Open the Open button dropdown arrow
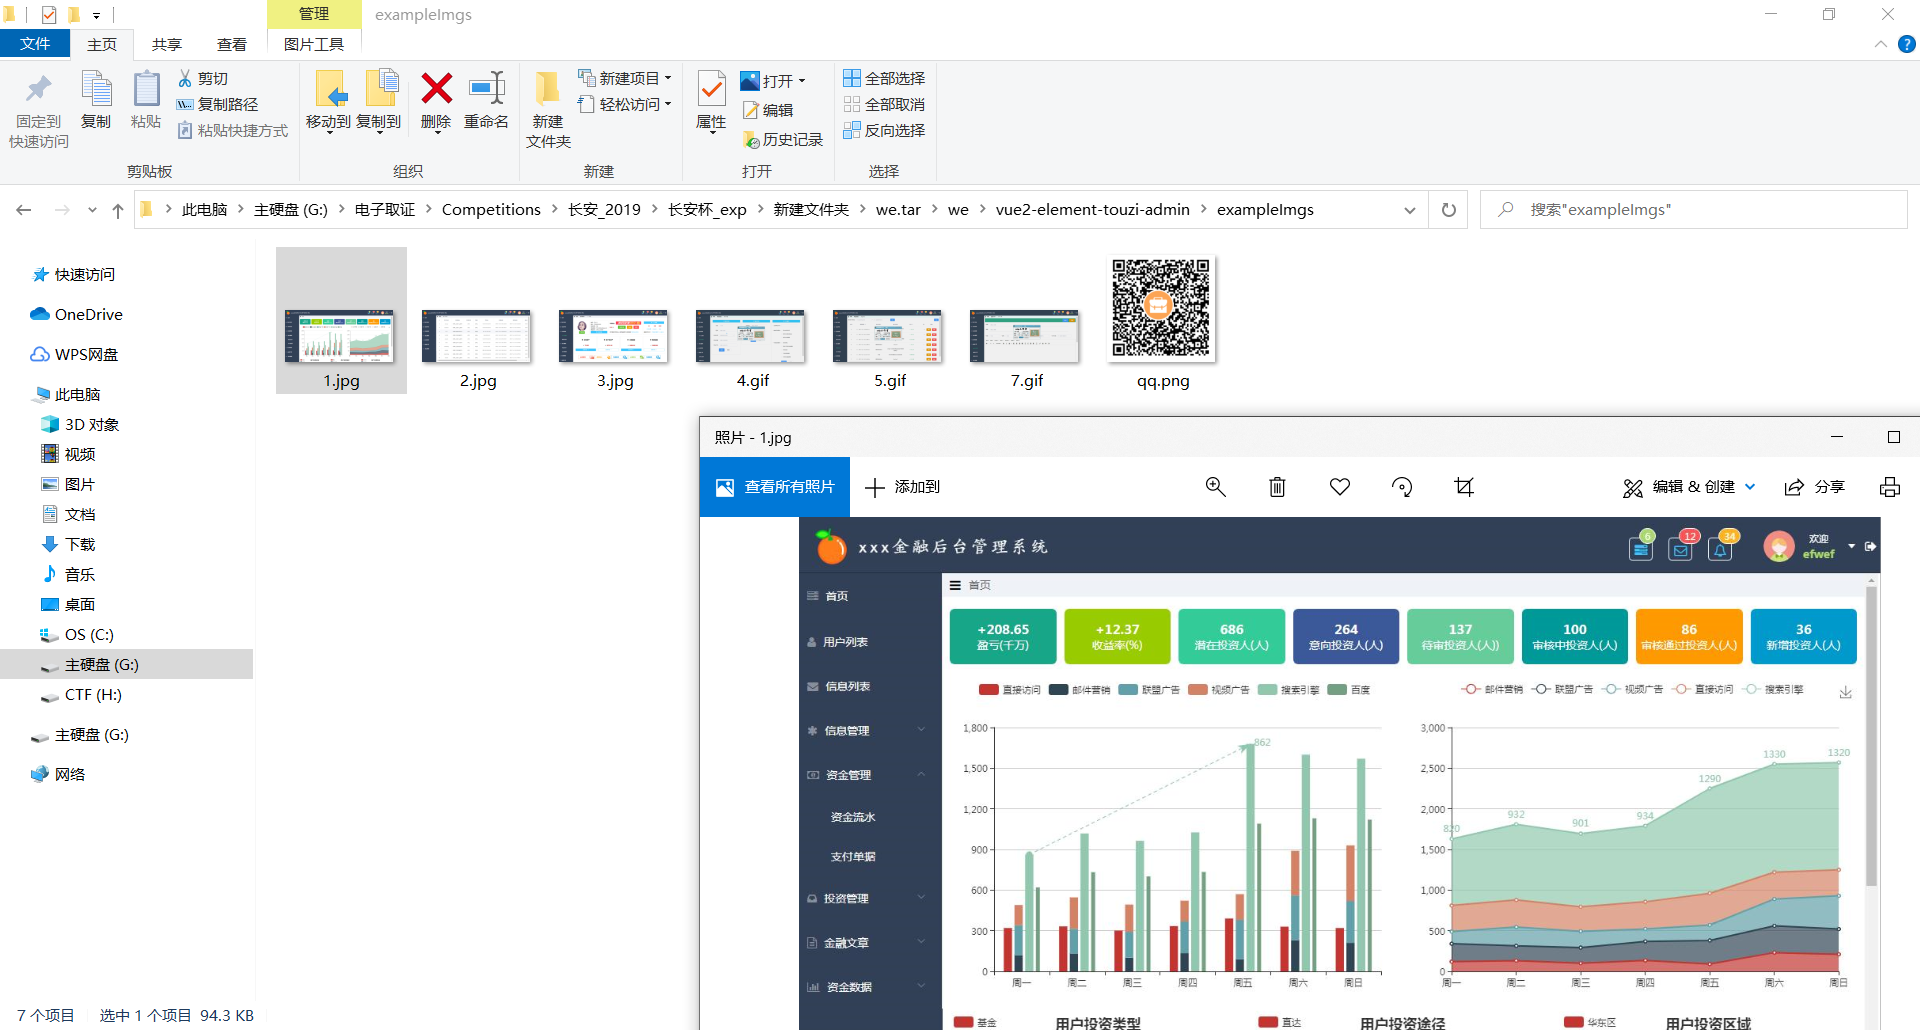Screen dimensions: 1920x1030 click(x=802, y=81)
